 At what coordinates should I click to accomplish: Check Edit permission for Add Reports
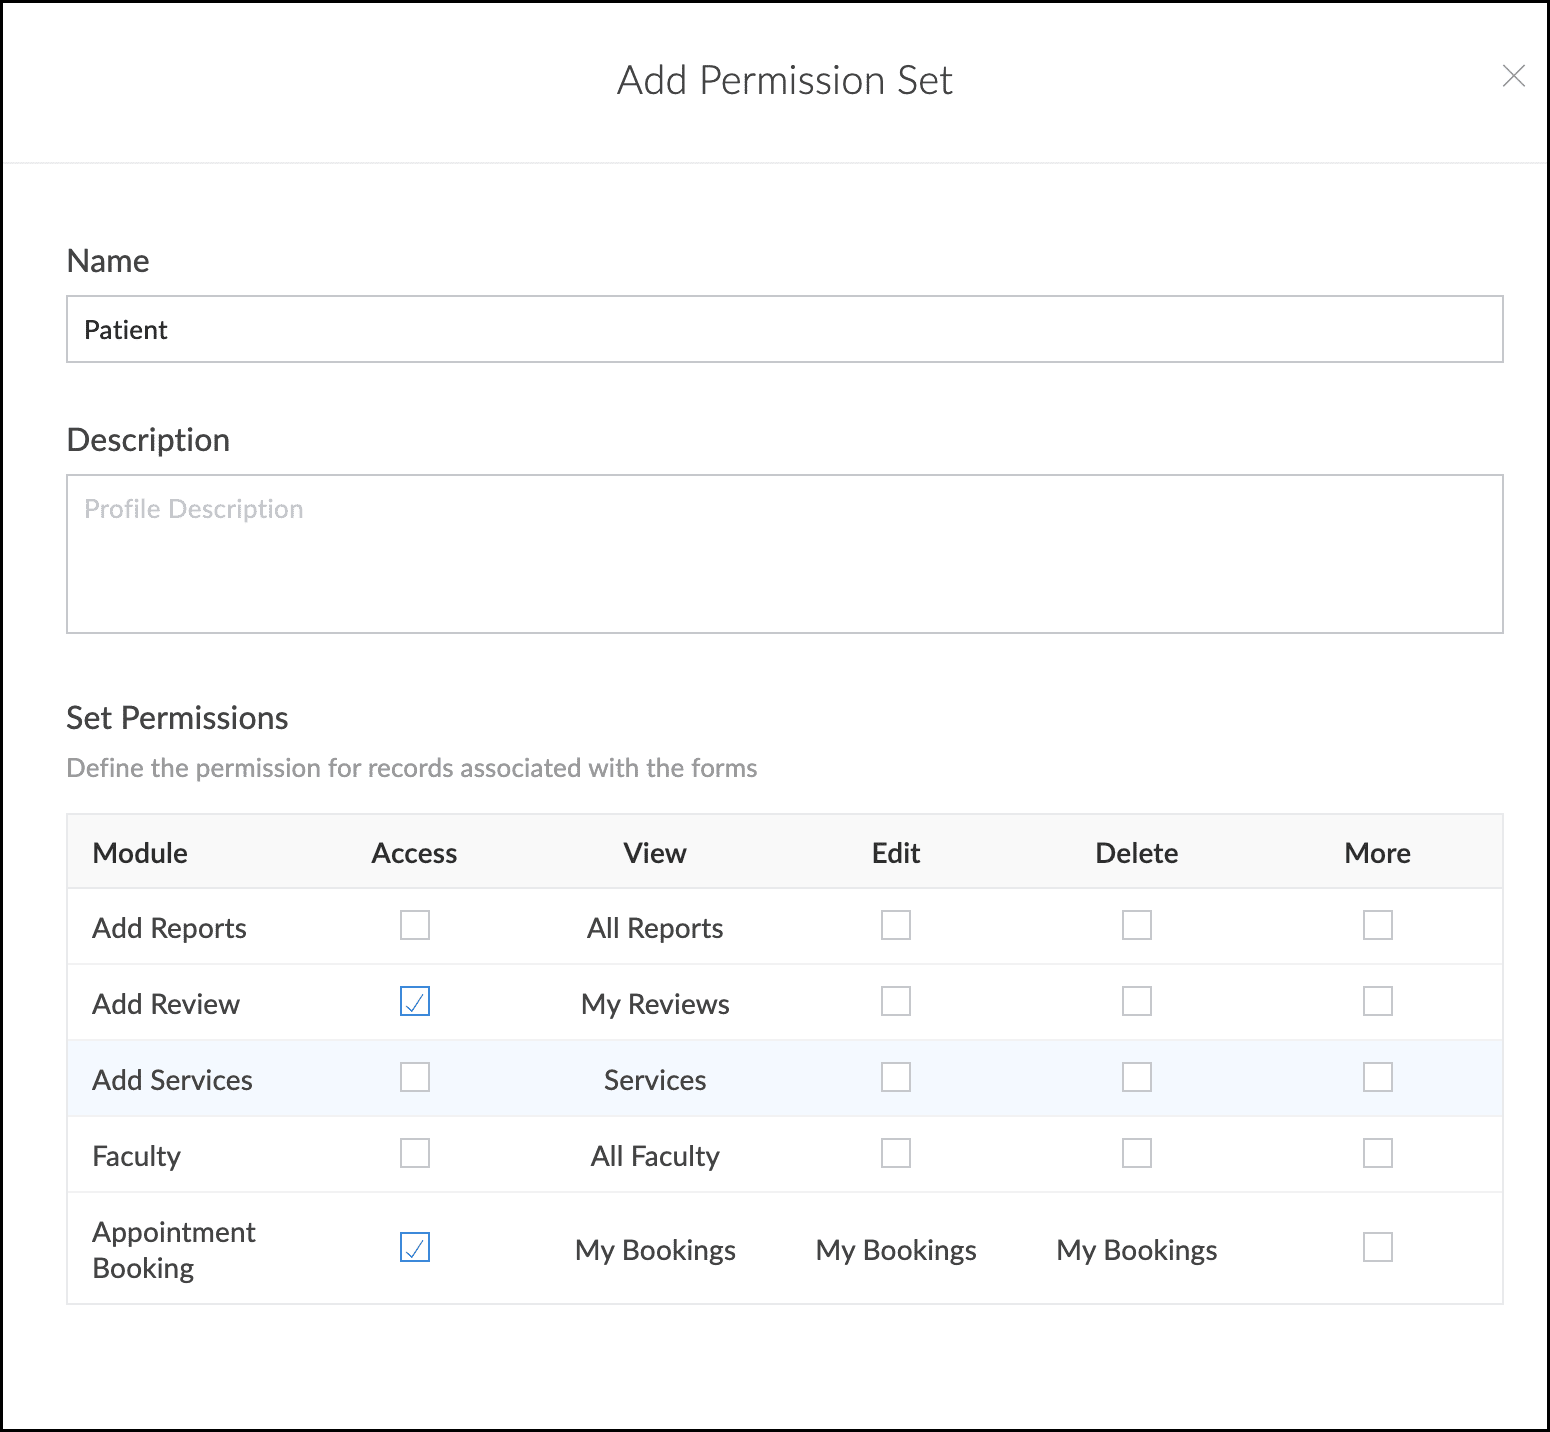pyautogui.click(x=896, y=925)
